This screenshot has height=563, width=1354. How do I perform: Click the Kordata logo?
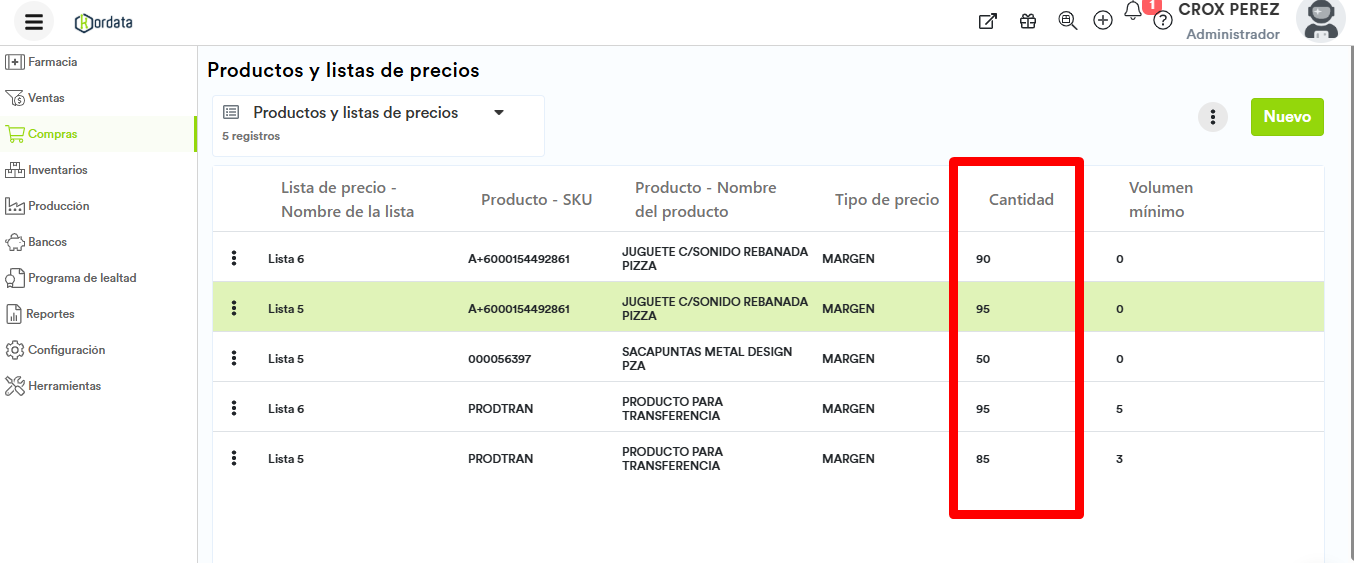pyautogui.click(x=104, y=22)
